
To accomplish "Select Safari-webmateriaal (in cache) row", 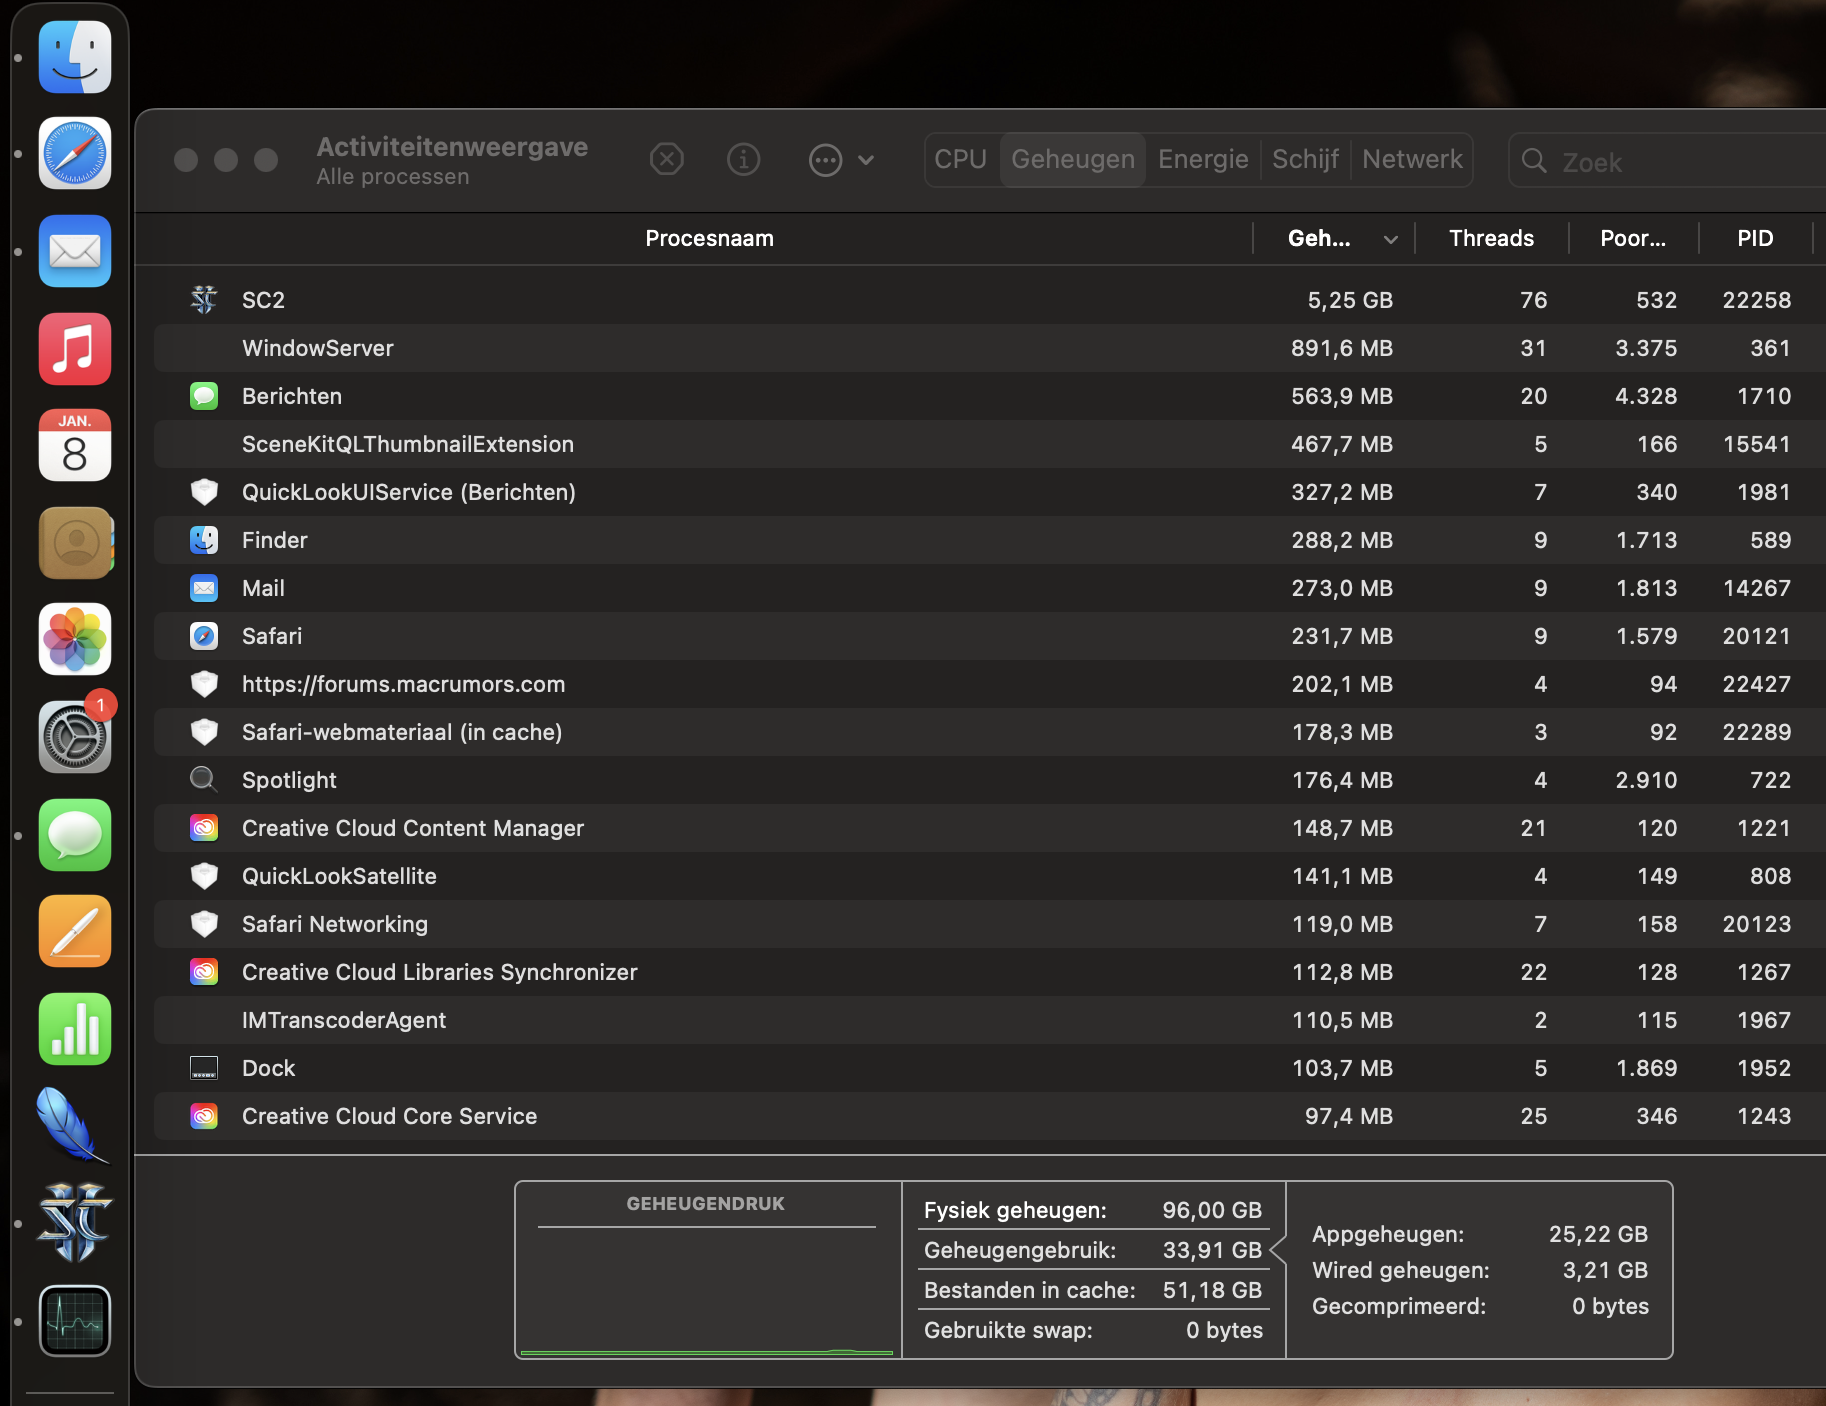I will click(990, 732).
